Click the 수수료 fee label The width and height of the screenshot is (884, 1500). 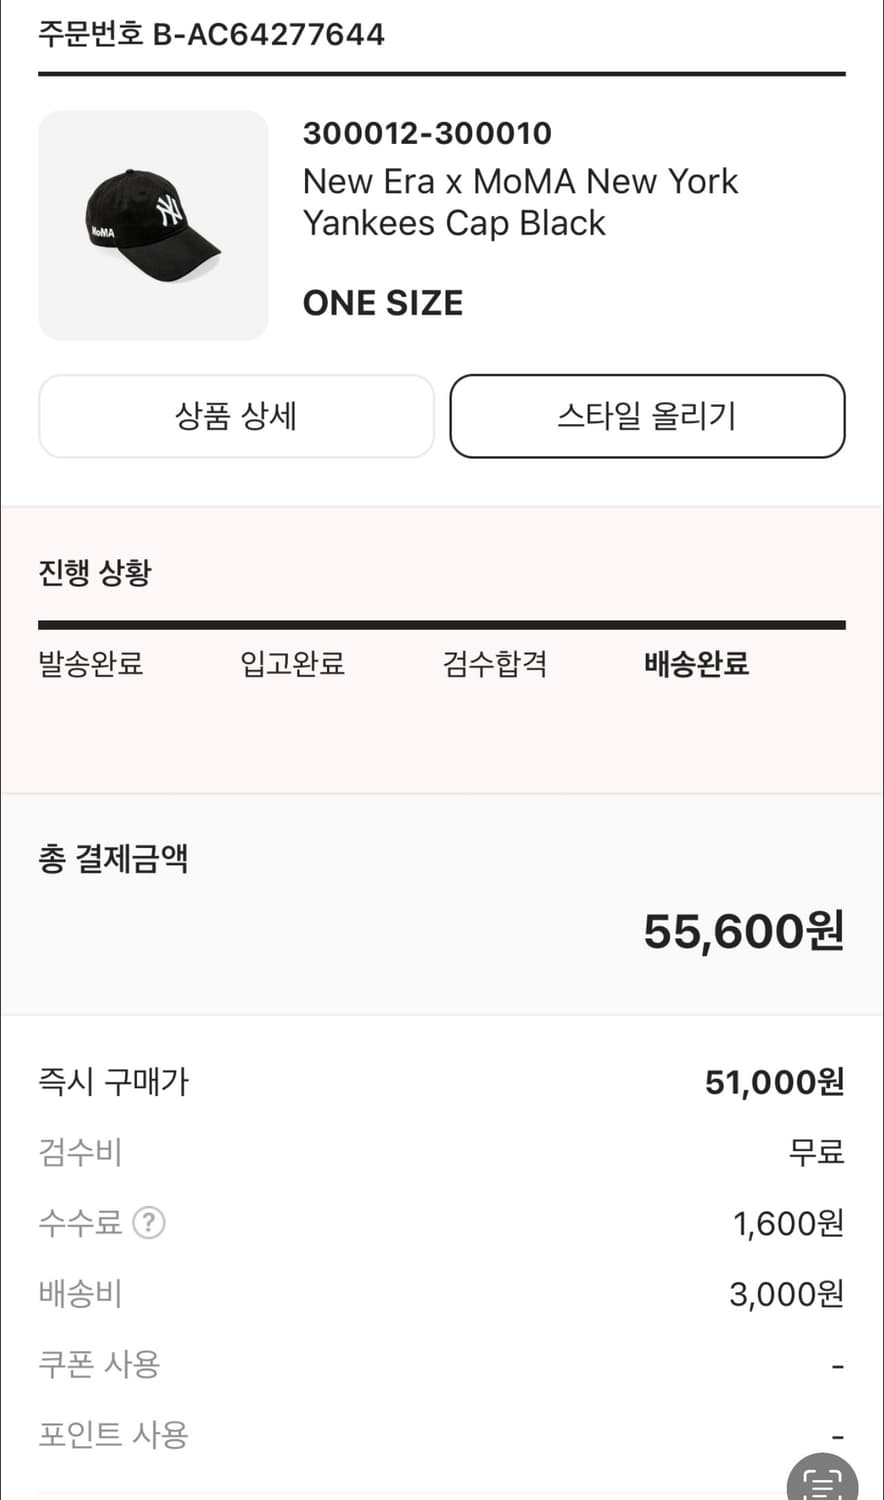coord(80,1222)
